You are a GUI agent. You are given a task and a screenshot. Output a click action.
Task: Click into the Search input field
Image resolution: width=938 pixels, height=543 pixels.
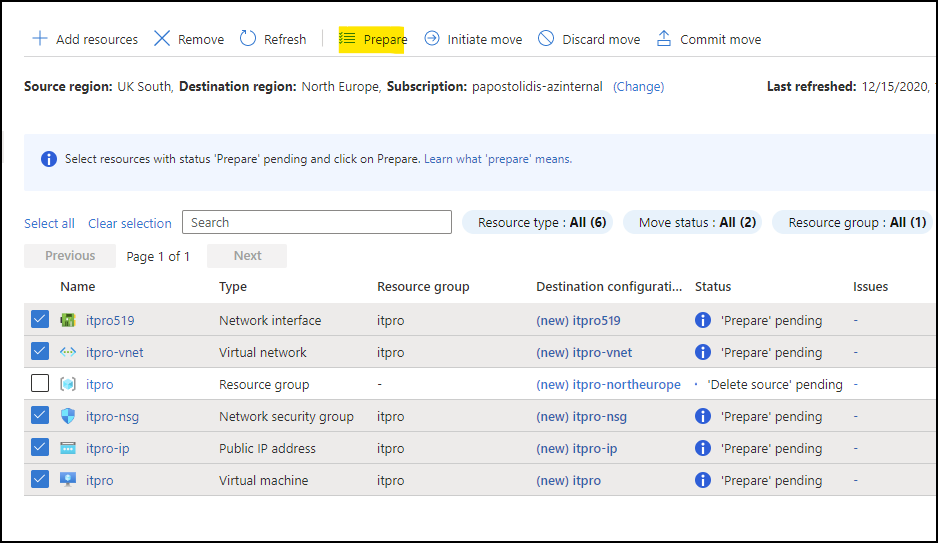point(317,222)
